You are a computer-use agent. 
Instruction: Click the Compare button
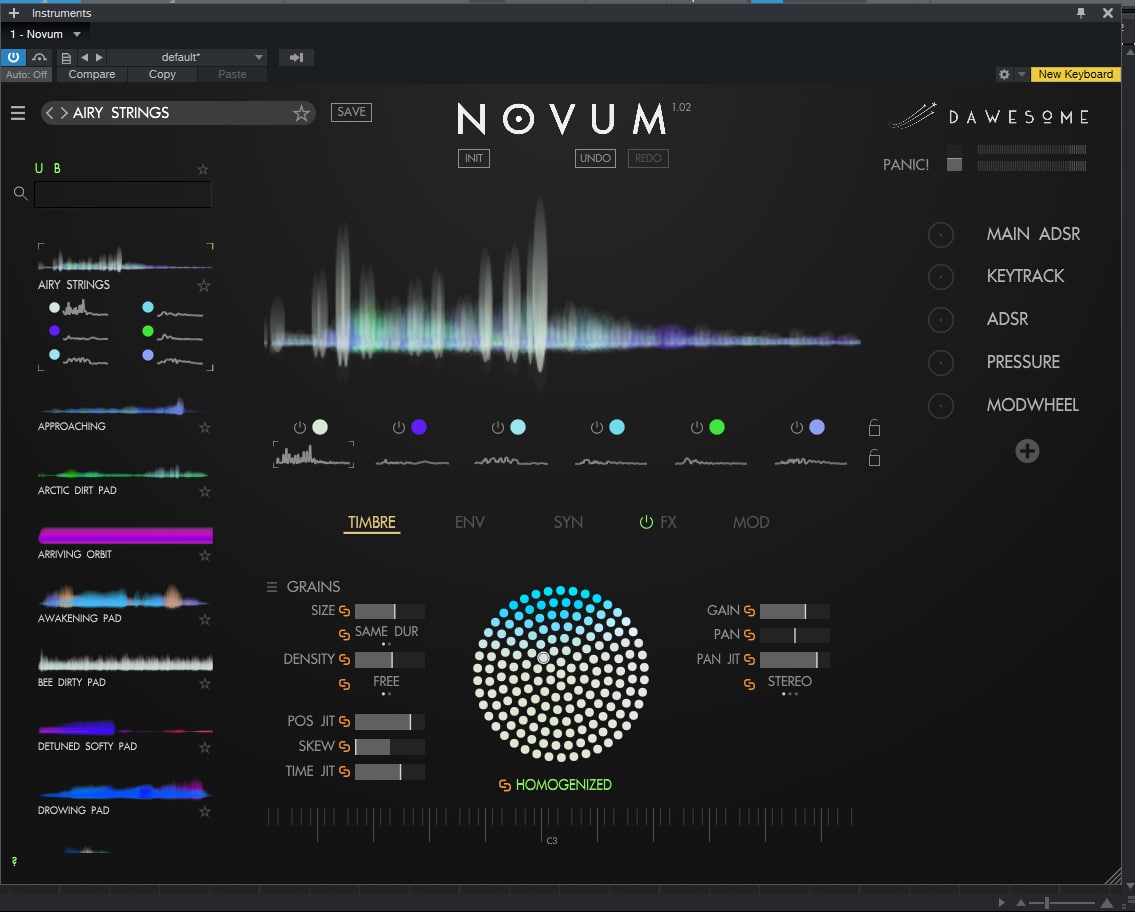coord(91,74)
